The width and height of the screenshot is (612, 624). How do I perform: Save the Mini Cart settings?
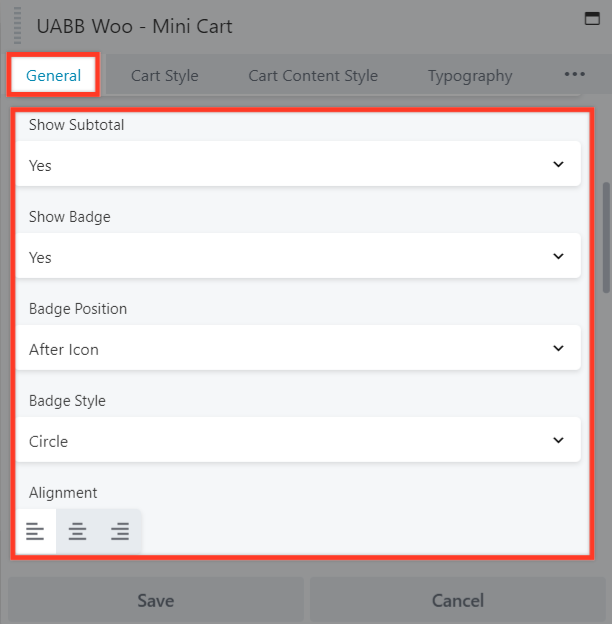pyautogui.click(x=155, y=600)
